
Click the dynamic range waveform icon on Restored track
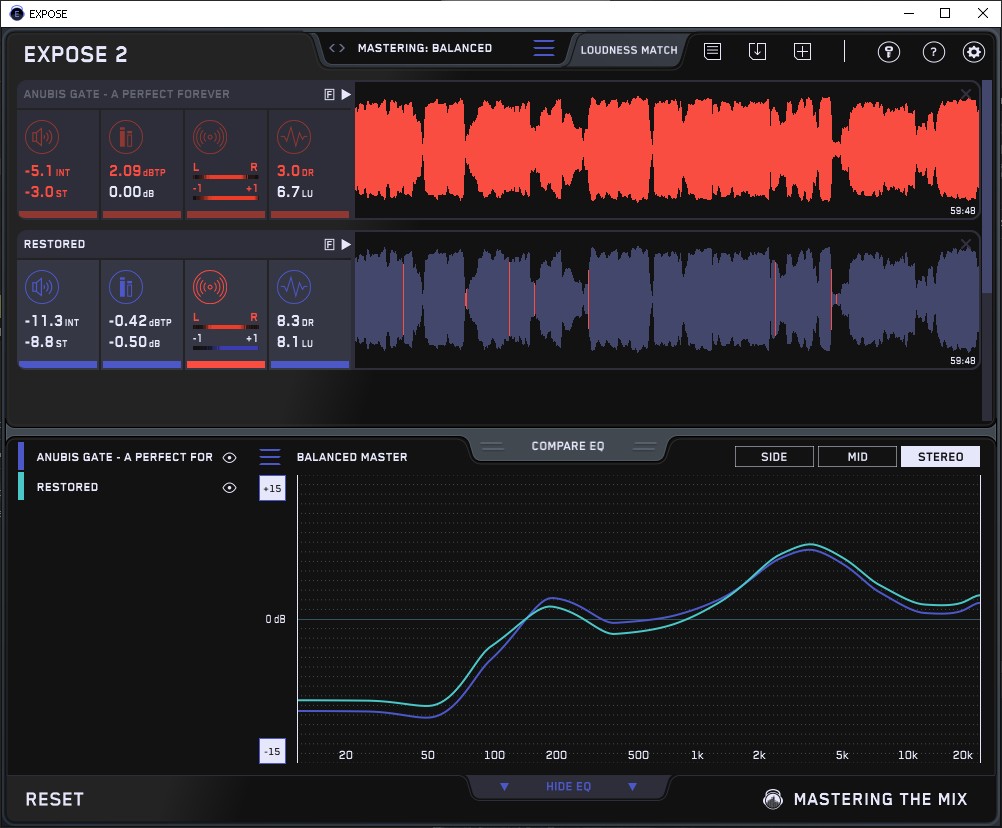pos(292,288)
